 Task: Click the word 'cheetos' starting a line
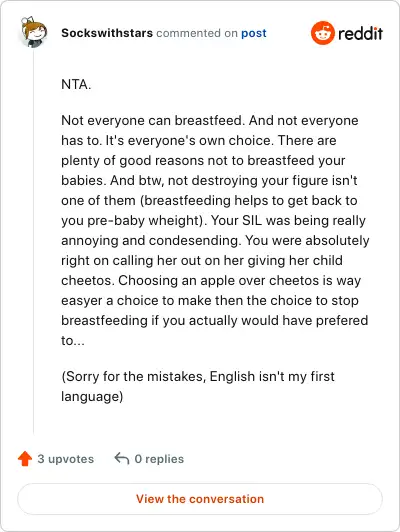[x=88, y=281]
